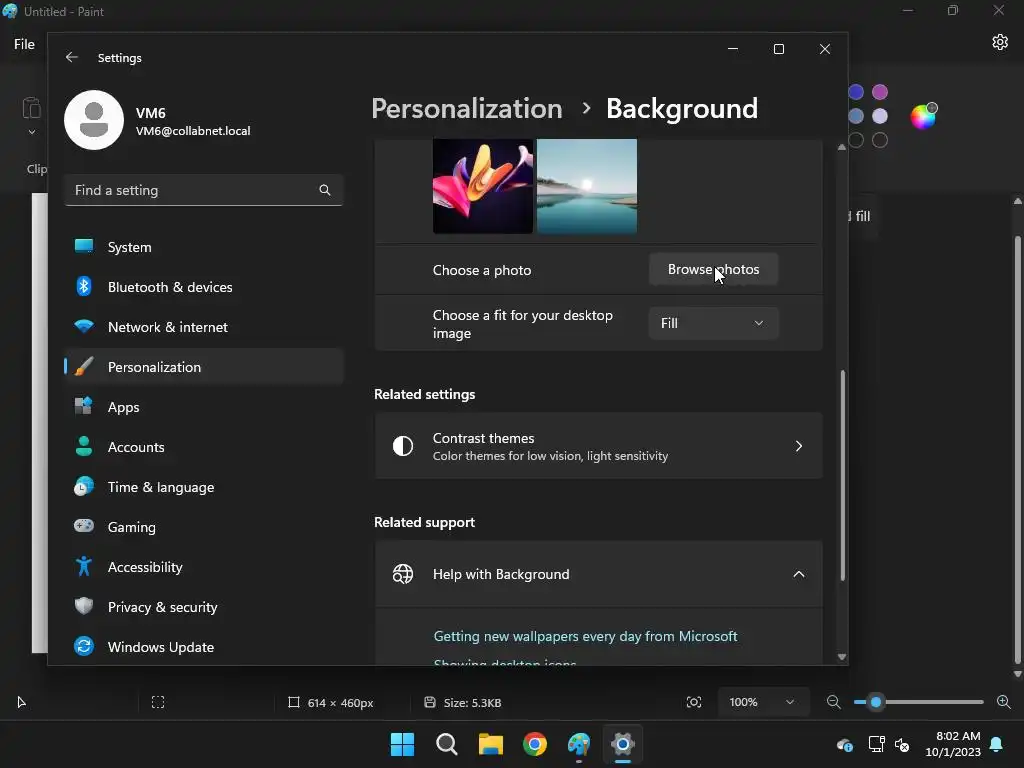Select the colorful abstract wallpaper thumbnail

(x=483, y=186)
